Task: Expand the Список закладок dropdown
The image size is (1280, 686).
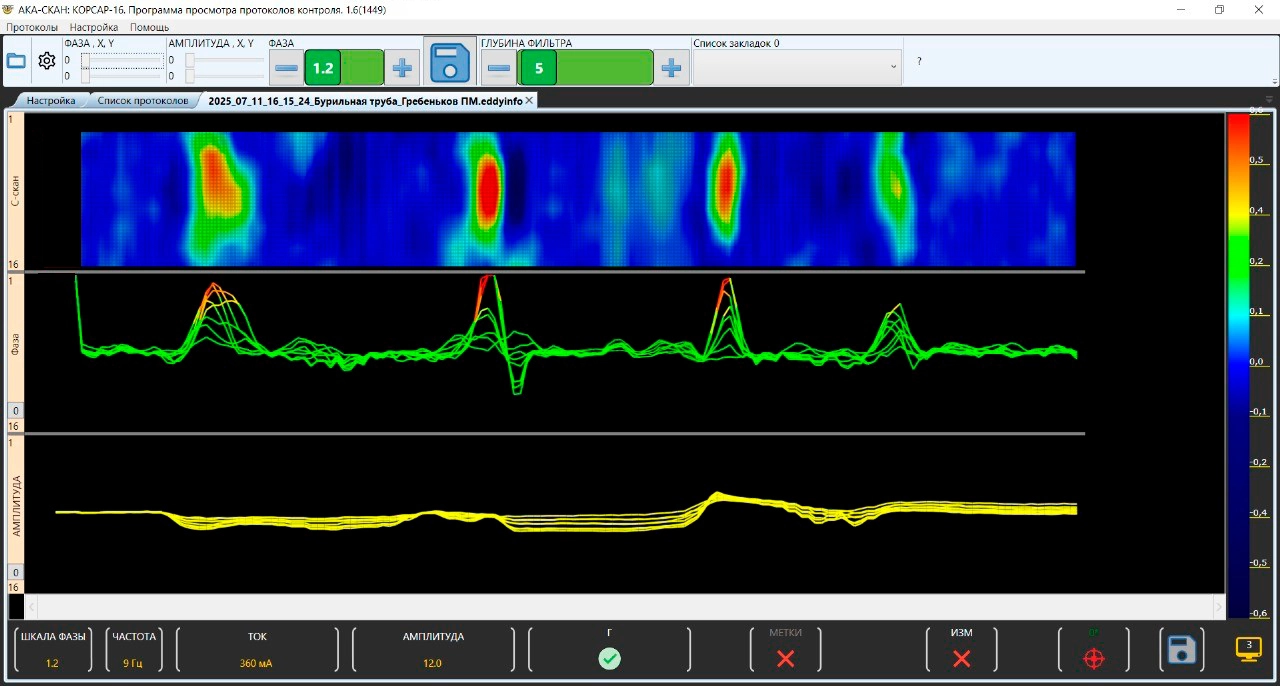Action: (893, 67)
